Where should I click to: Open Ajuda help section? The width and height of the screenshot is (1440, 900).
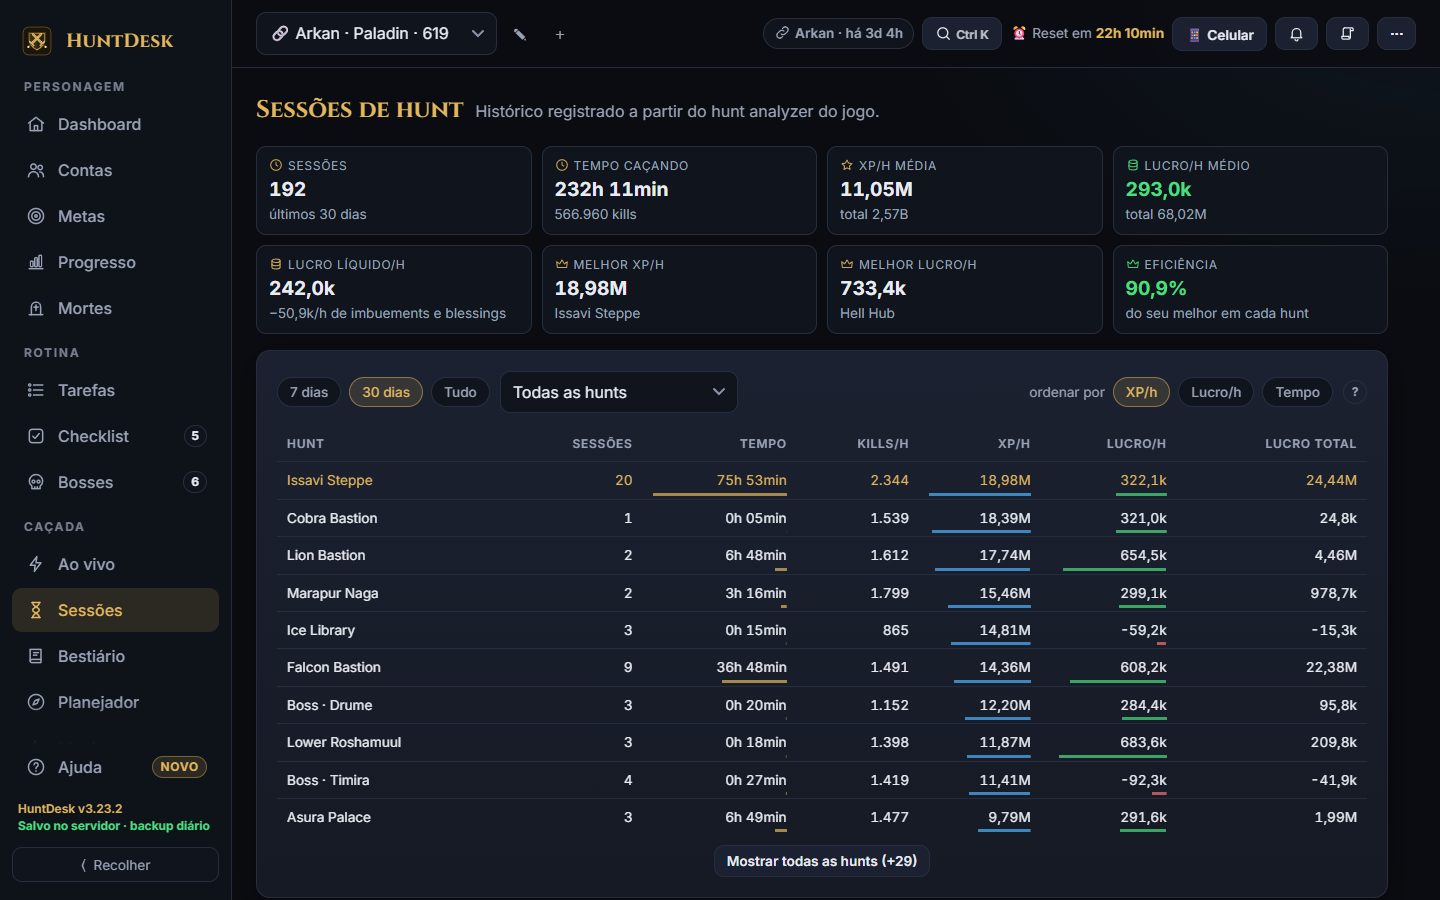click(115, 767)
